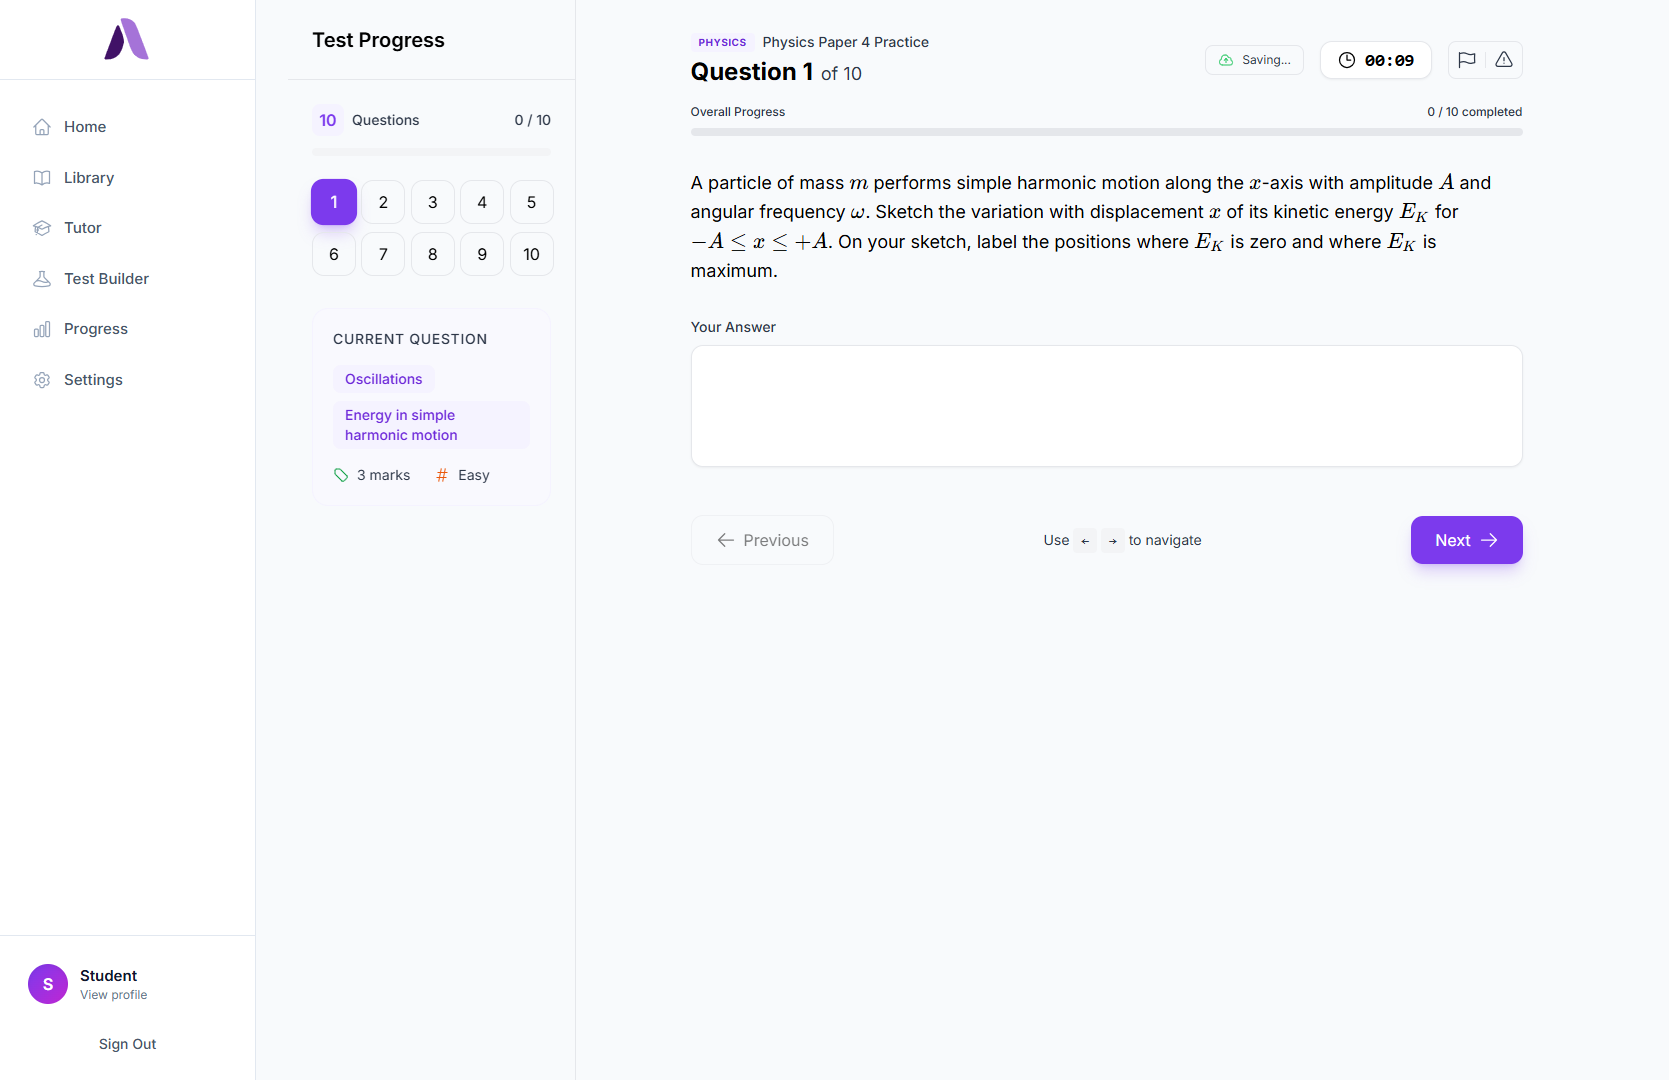Select question 7 in the grid
This screenshot has height=1080, width=1669.
[383, 254]
